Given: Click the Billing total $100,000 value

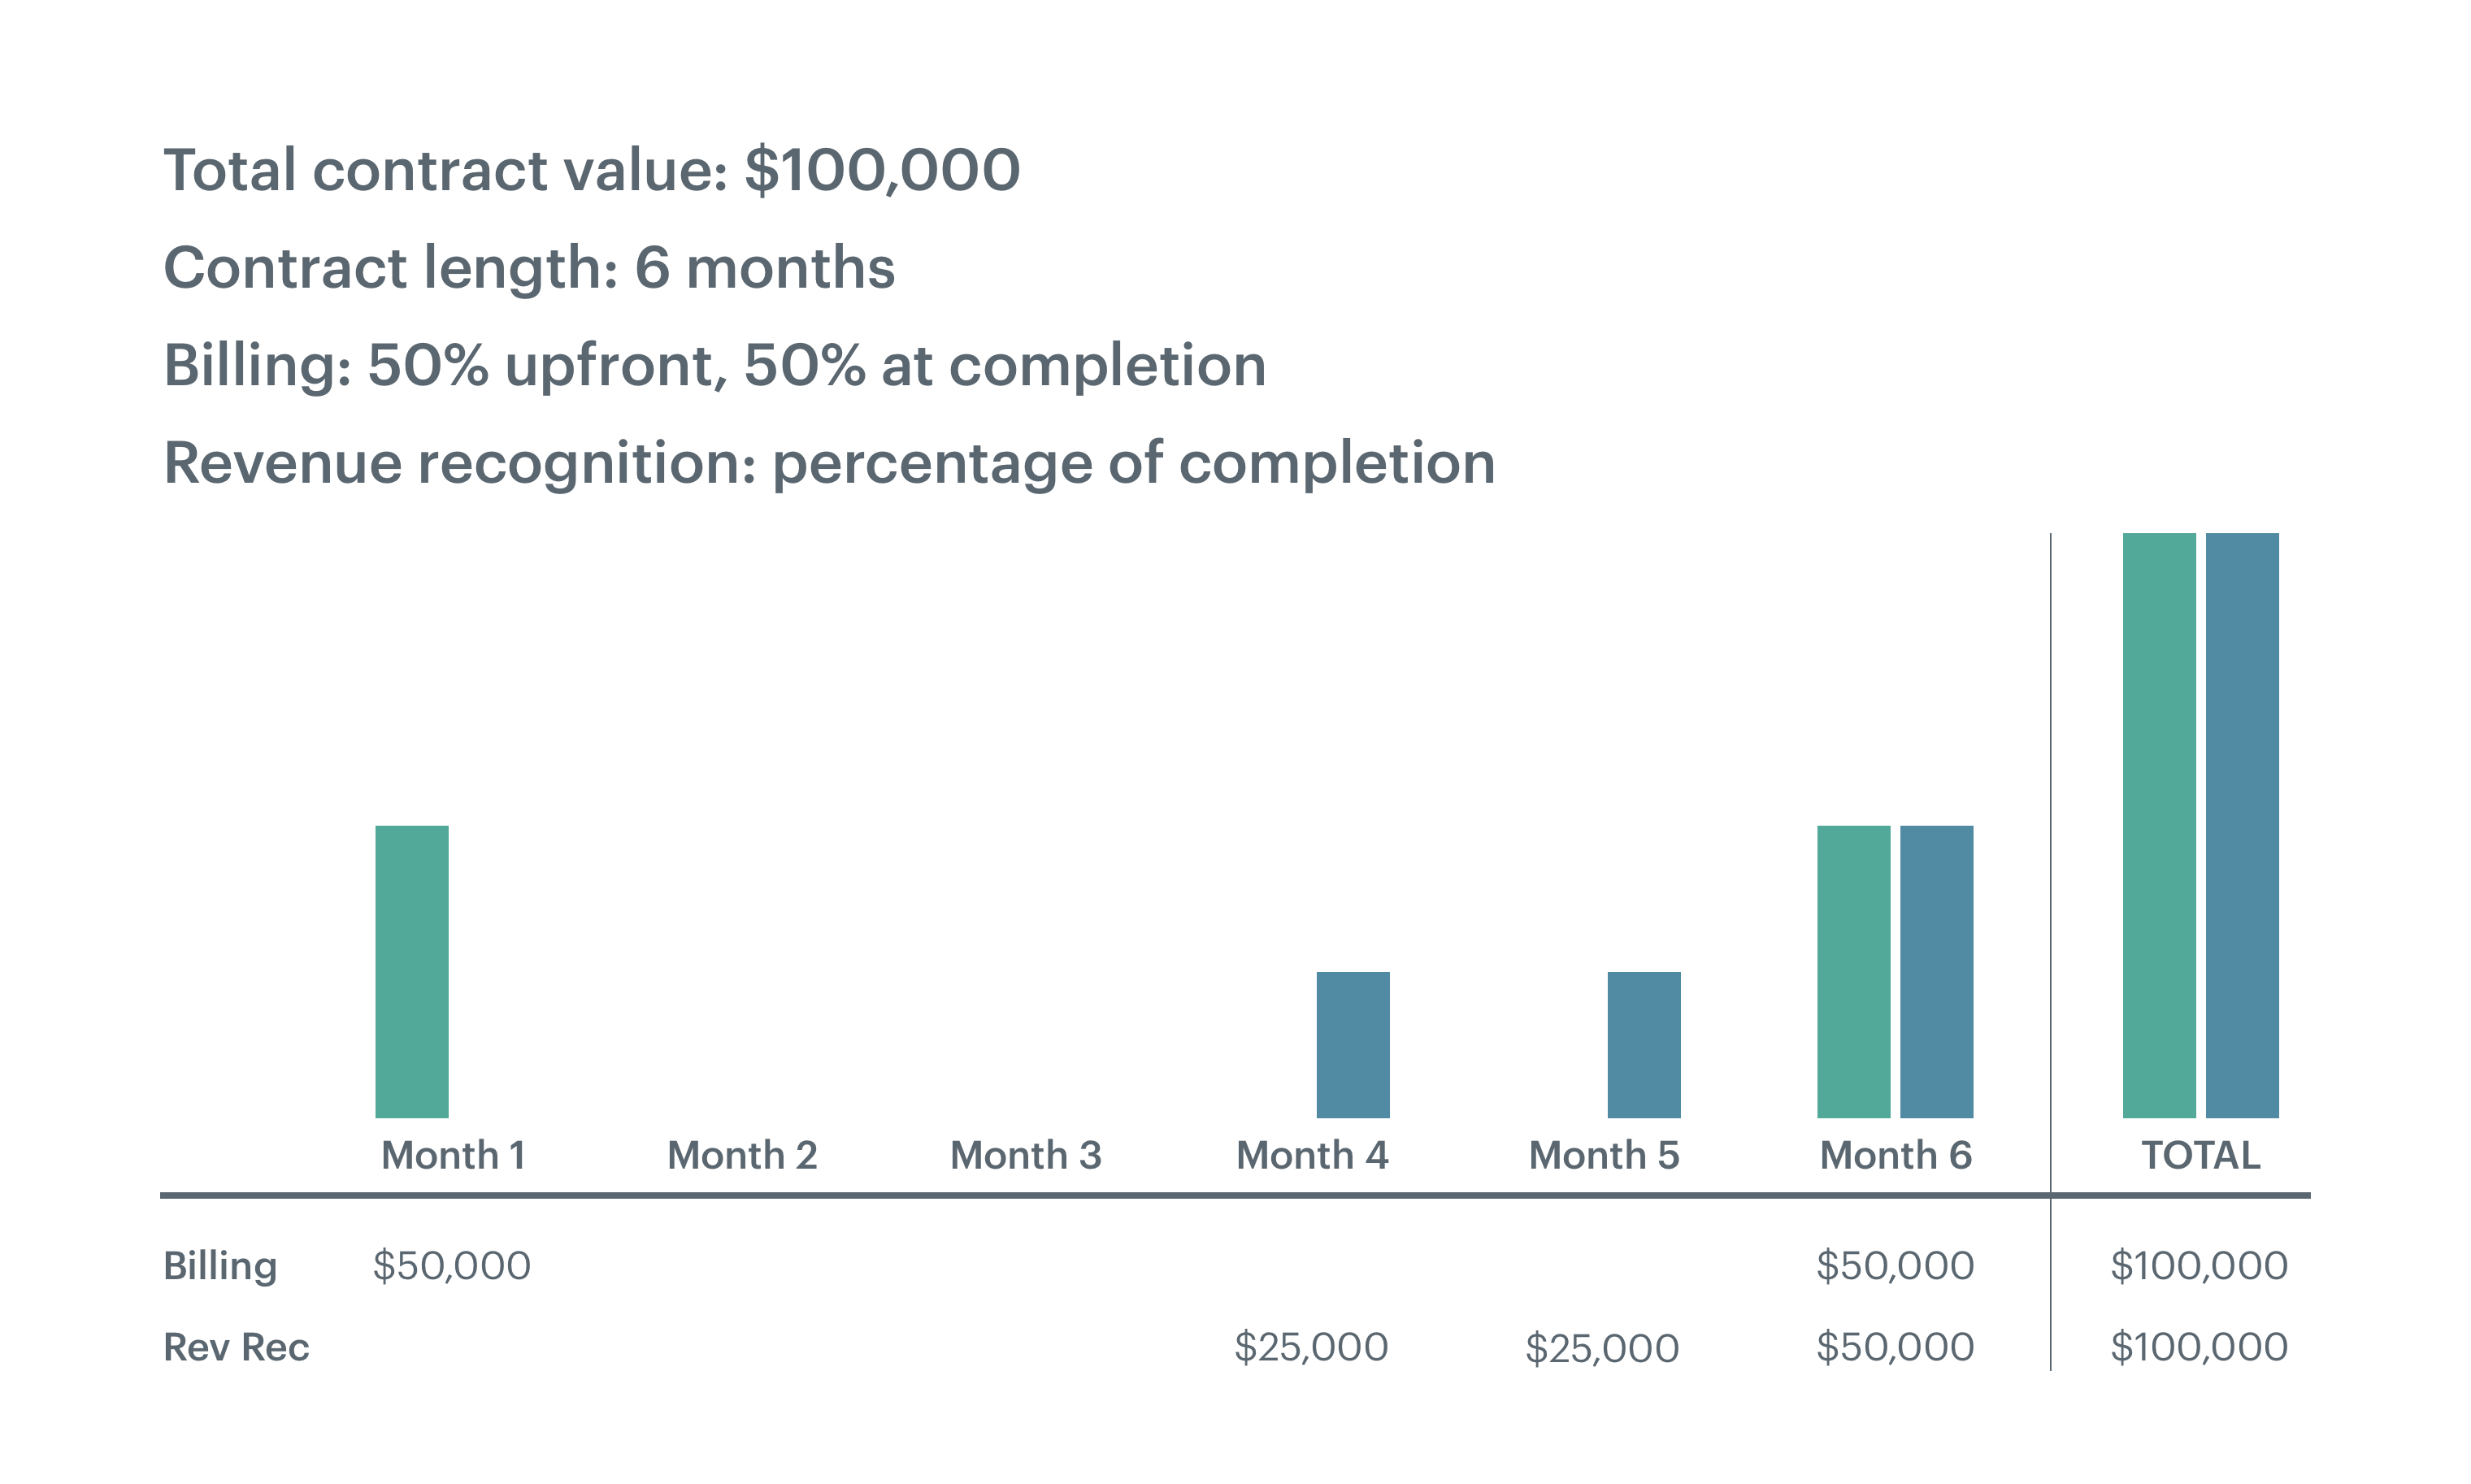Looking at the screenshot, I should 2198,1266.
